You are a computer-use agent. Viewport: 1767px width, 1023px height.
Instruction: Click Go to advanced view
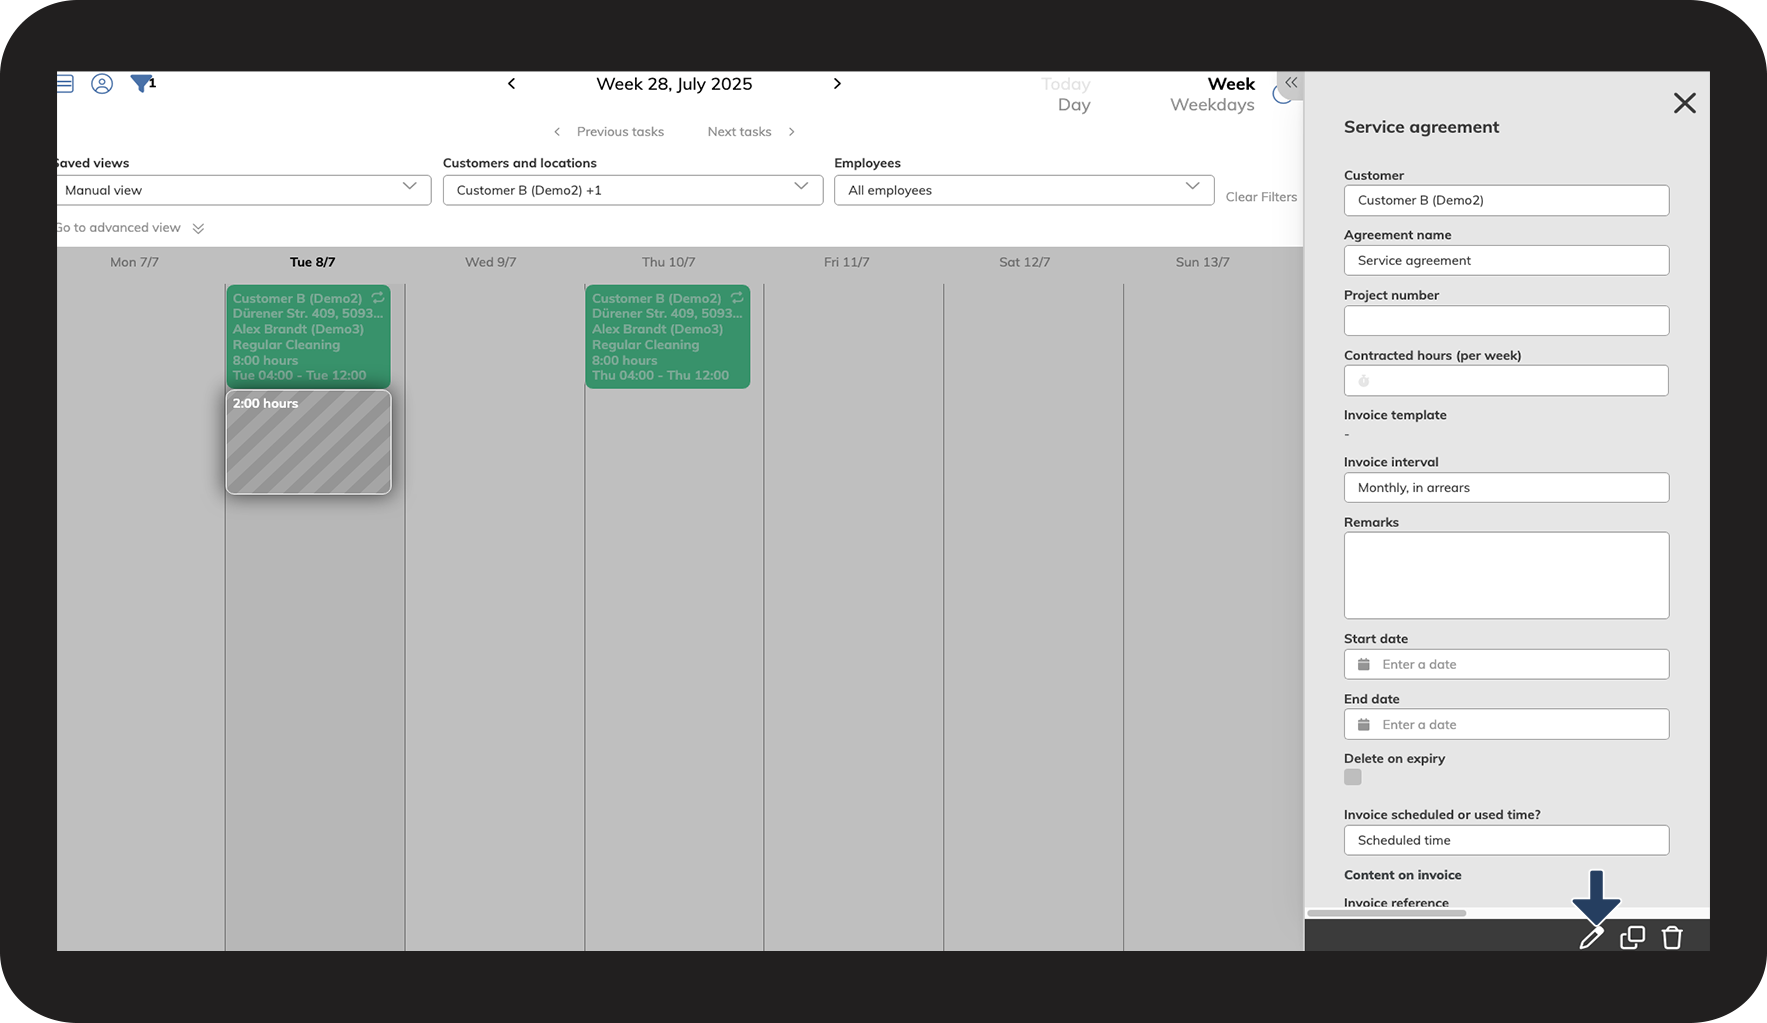(x=119, y=228)
